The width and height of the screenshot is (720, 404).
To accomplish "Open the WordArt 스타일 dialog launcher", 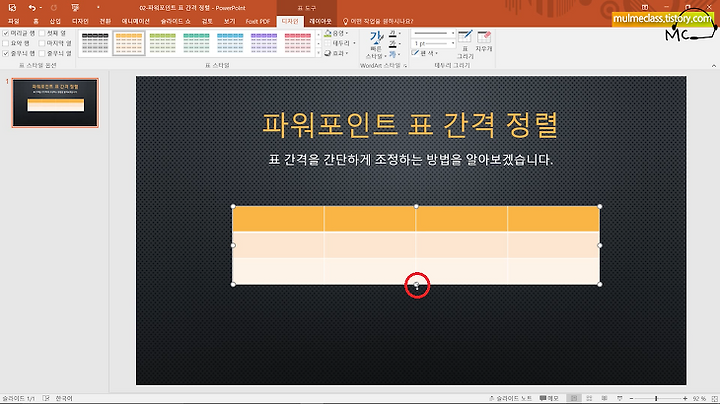I will [405, 66].
